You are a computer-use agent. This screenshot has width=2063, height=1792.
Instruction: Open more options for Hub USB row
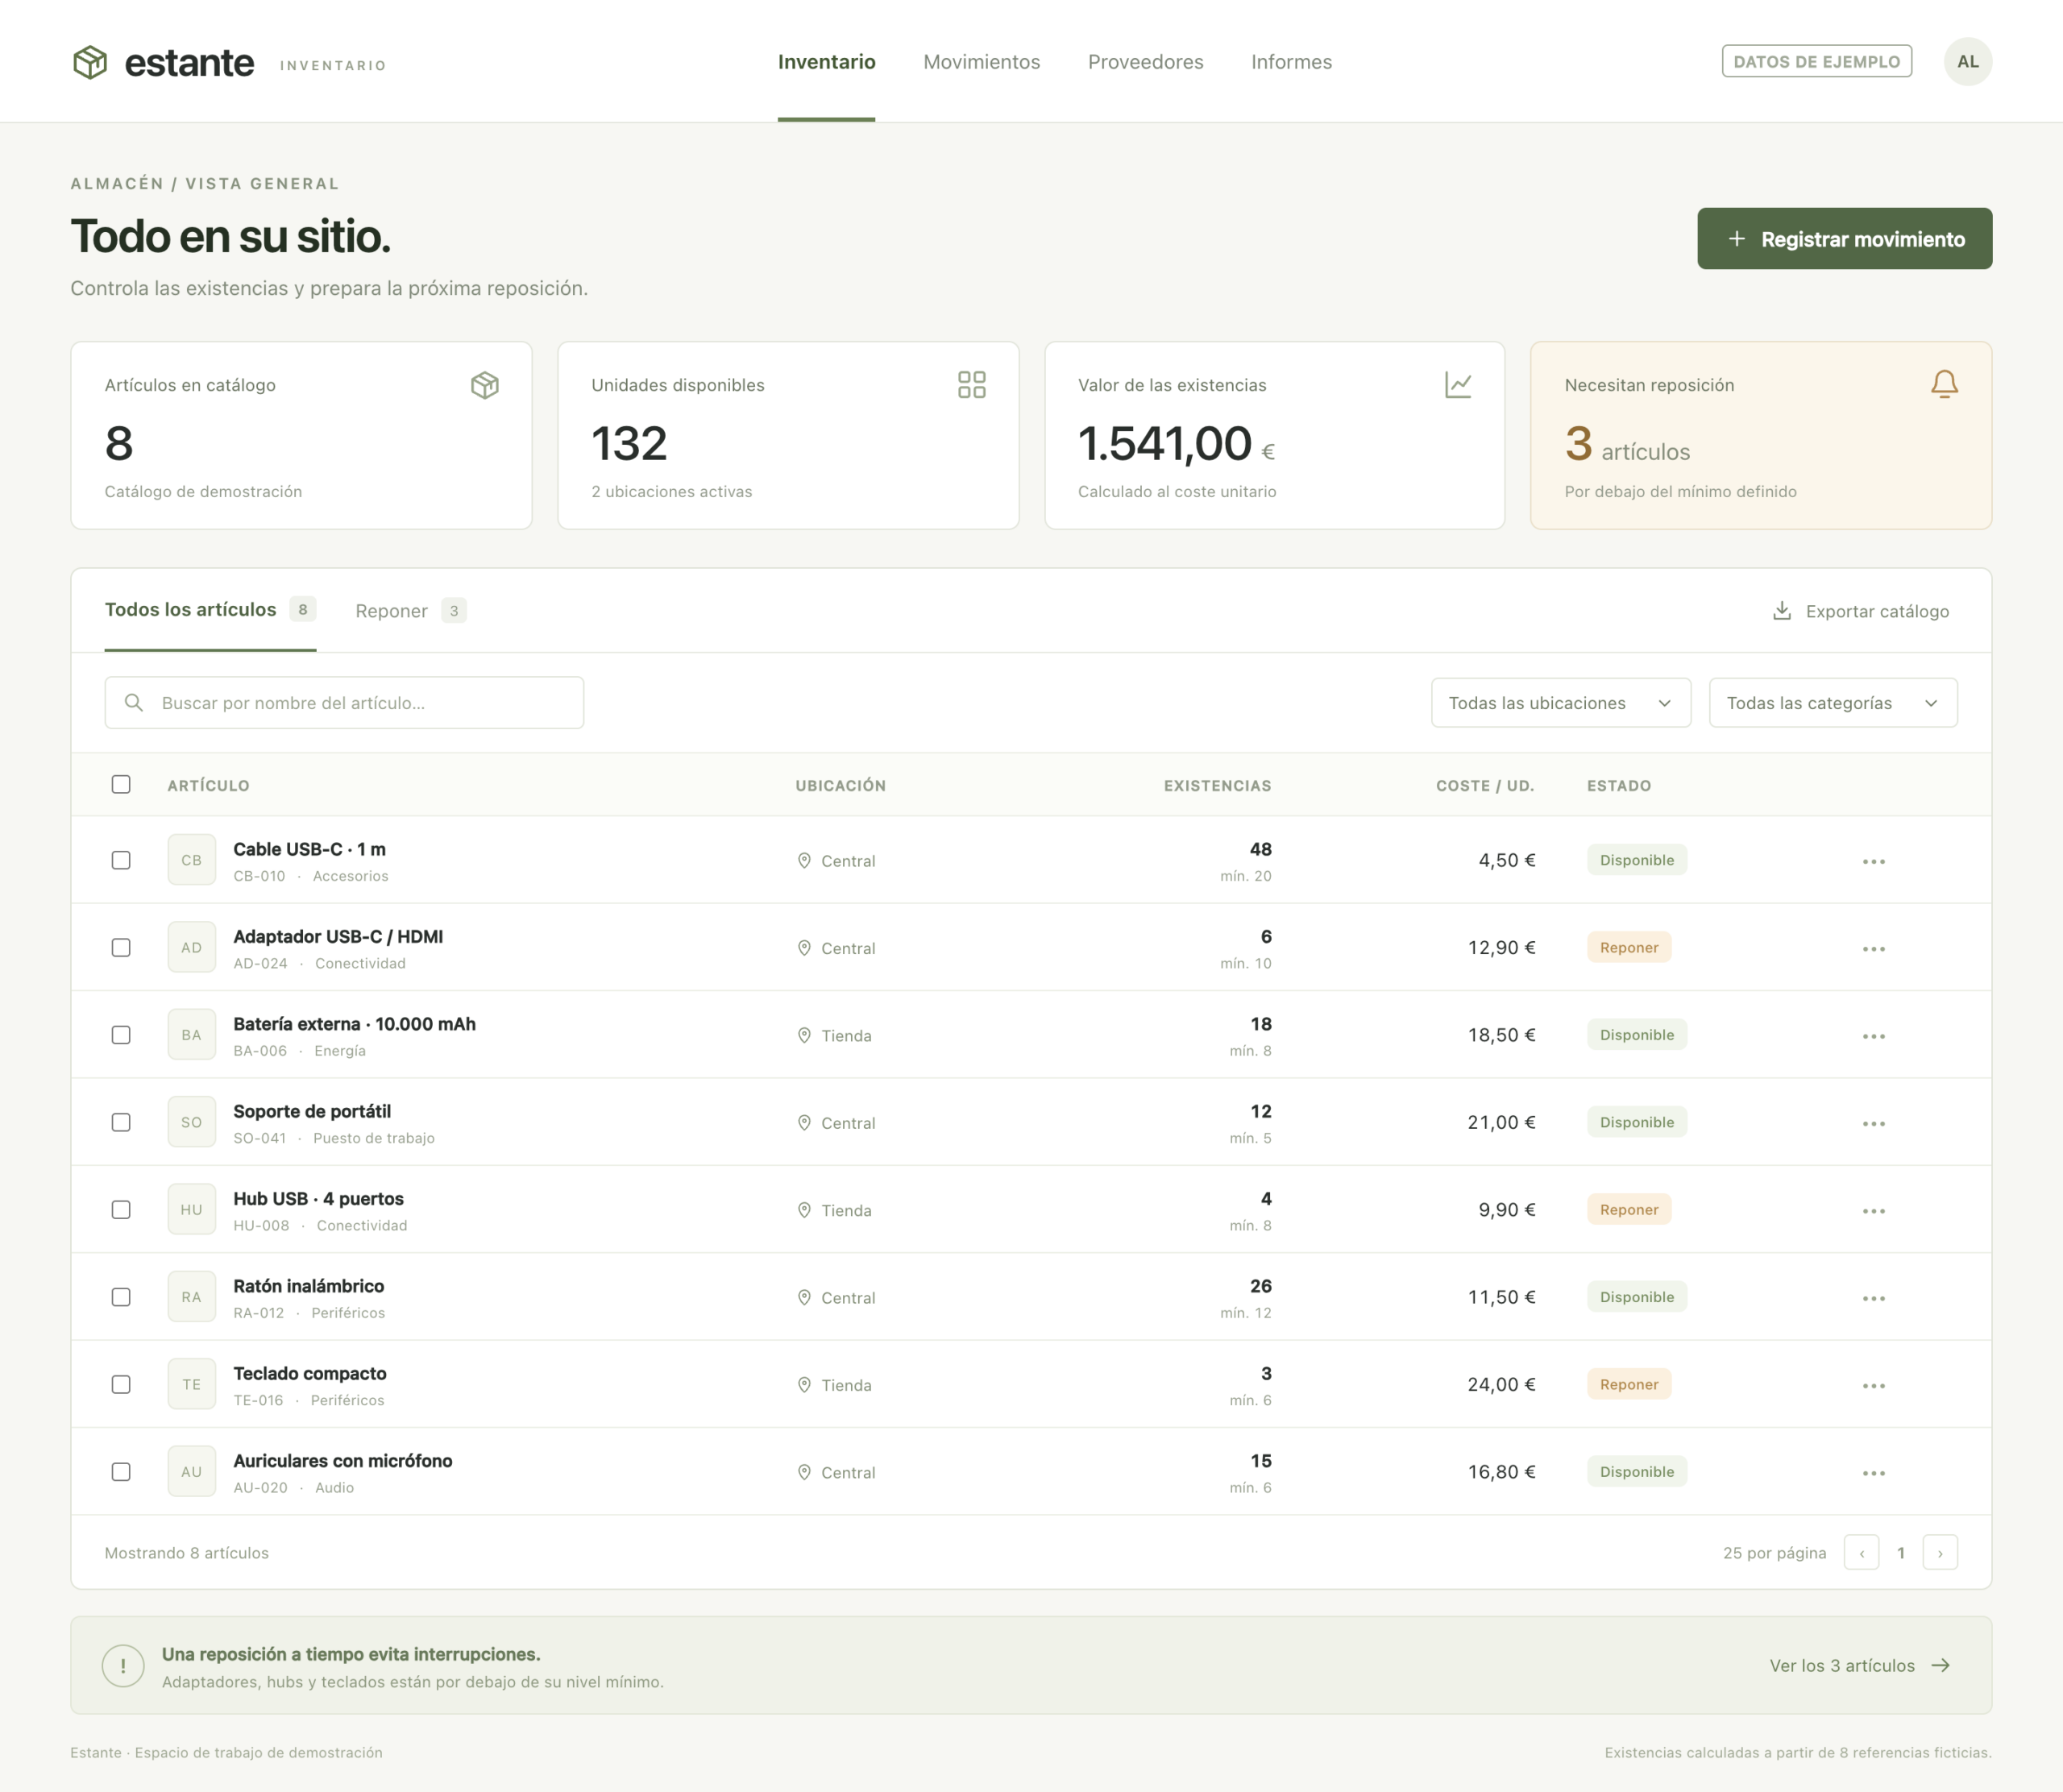point(1874,1210)
